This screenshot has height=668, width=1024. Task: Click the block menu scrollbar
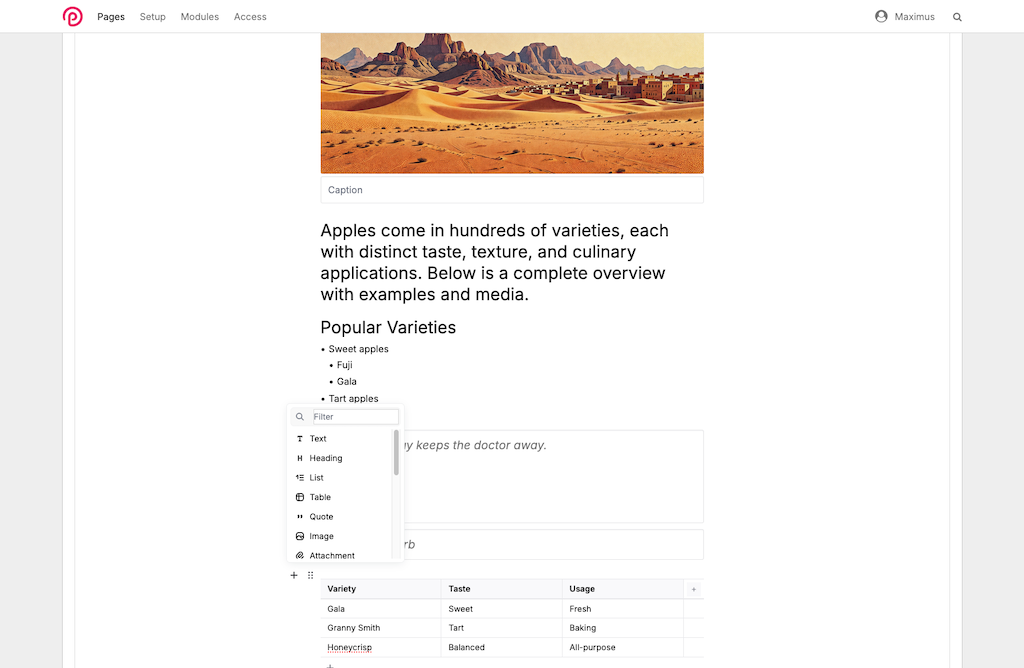coord(396,453)
